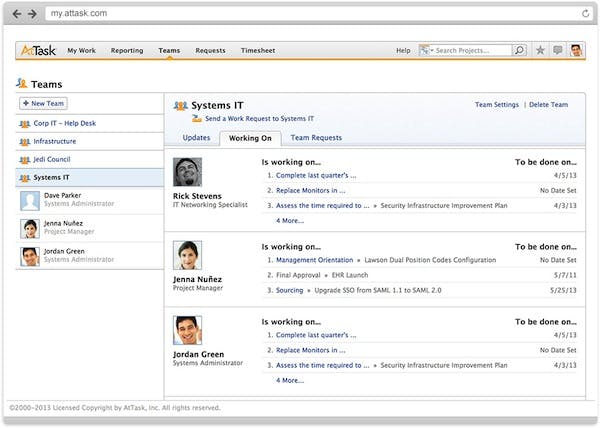Select Jedi Council team in sidebar

click(52, 159)
